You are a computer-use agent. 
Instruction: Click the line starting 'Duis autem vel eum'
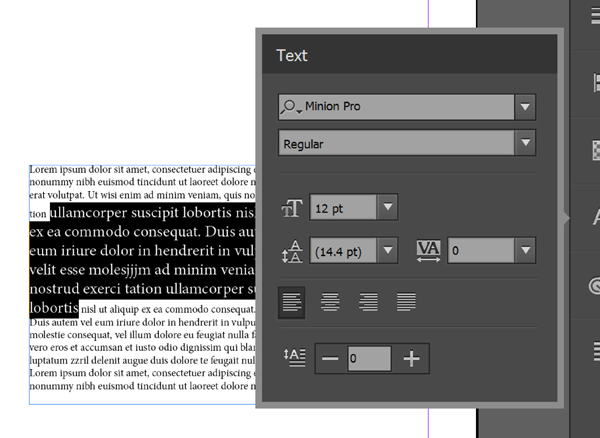(x=142, y=322)
